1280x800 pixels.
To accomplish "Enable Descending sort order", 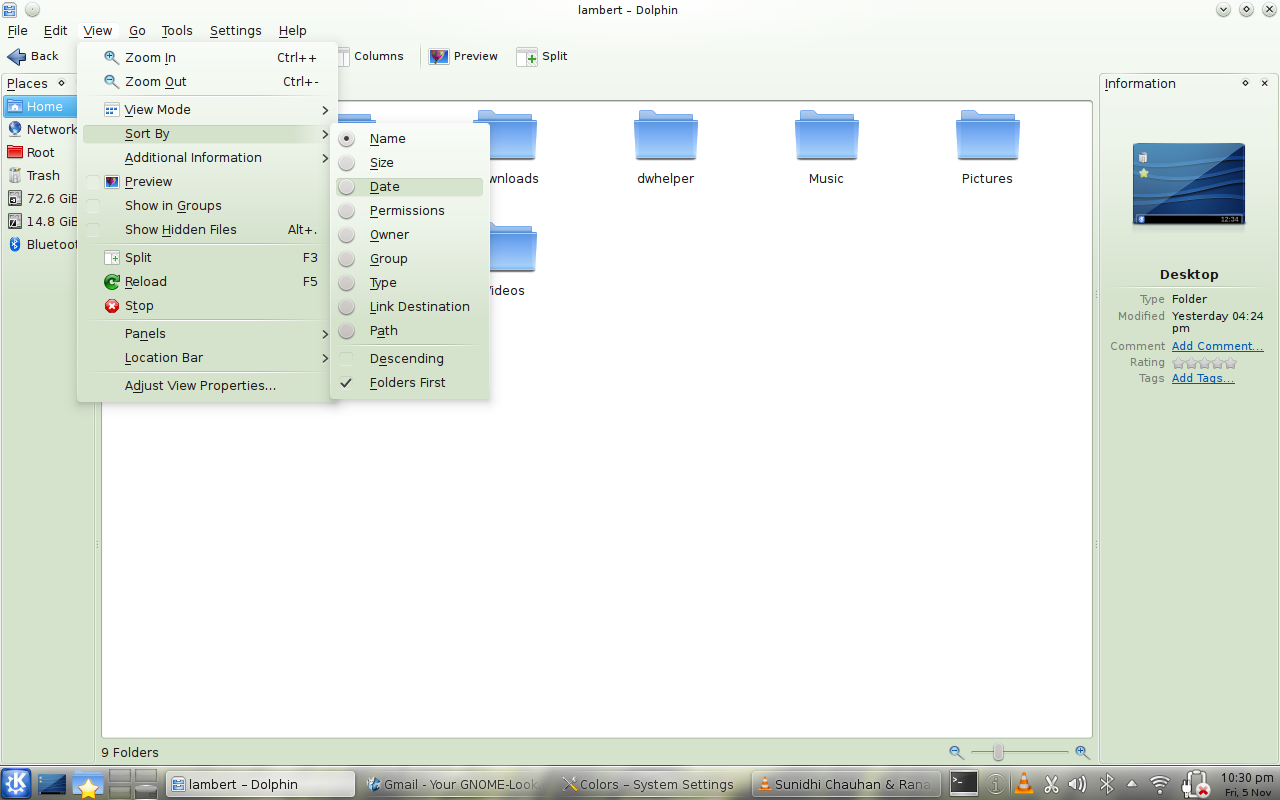I will tap(410, 359).
